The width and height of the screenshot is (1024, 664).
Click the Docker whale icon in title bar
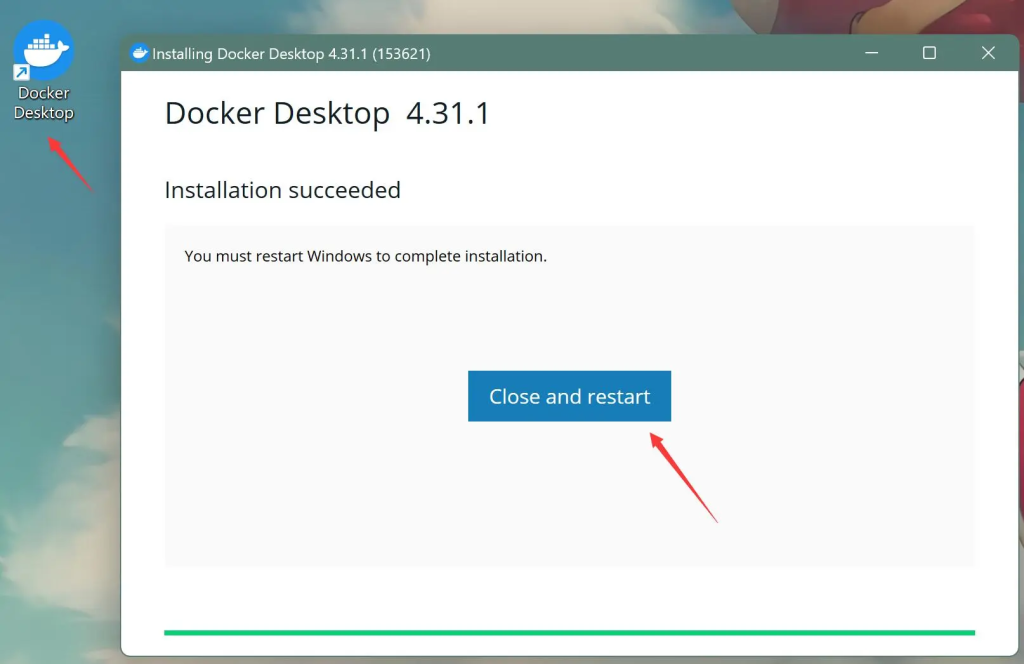139,53
